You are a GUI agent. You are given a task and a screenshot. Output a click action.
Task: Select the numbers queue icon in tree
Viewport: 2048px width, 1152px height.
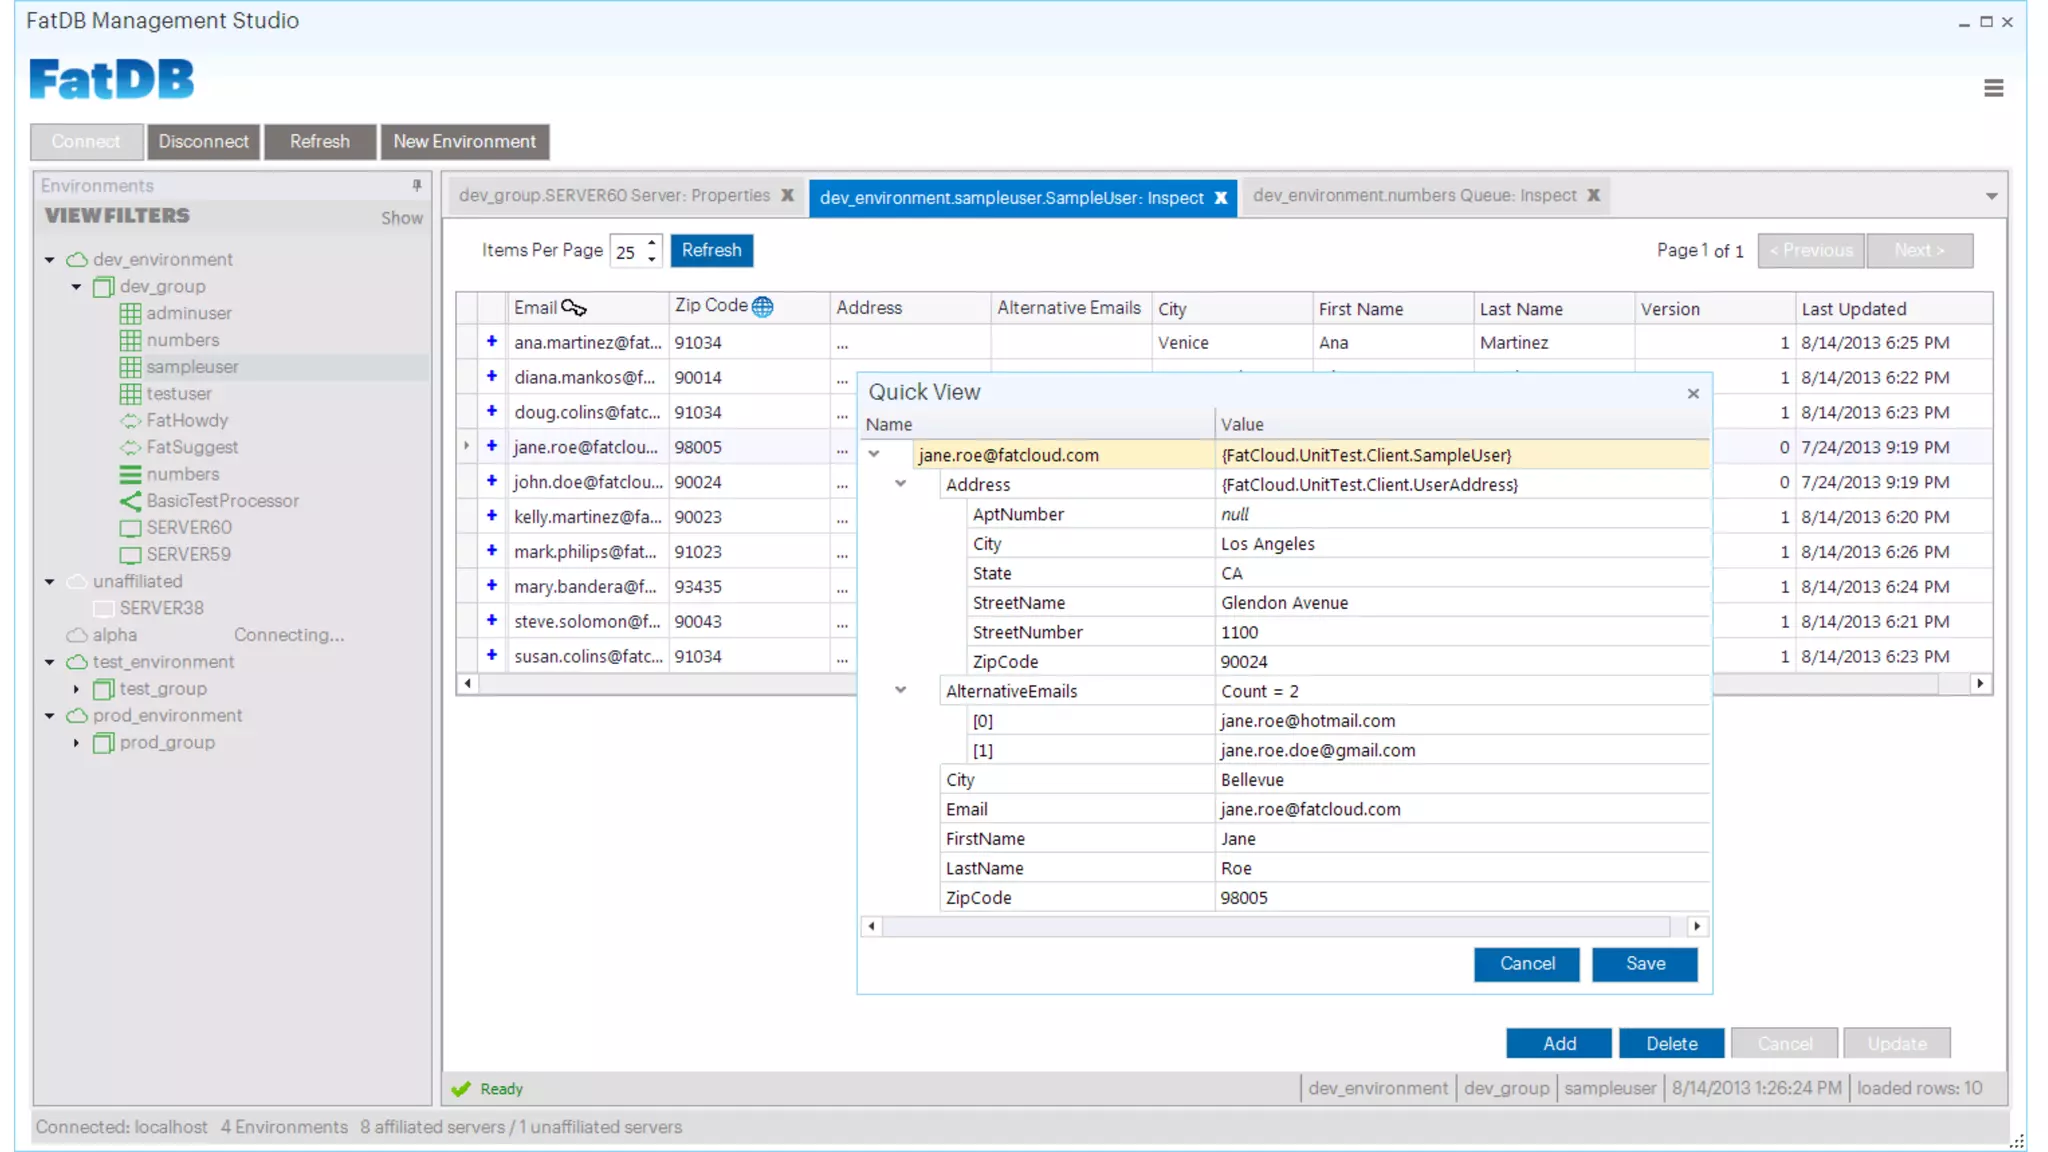pos(130,474)
